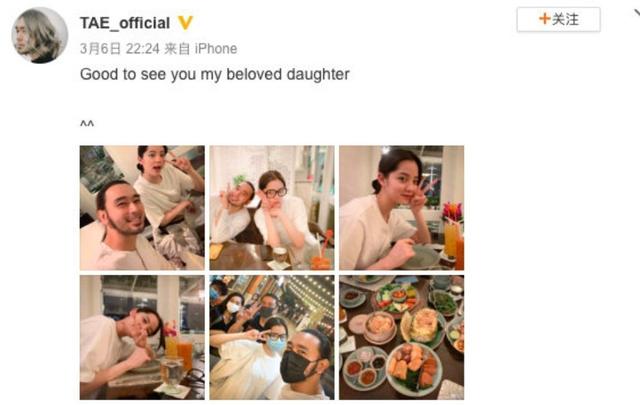Click the orange V verified badge

coord(185,22)
